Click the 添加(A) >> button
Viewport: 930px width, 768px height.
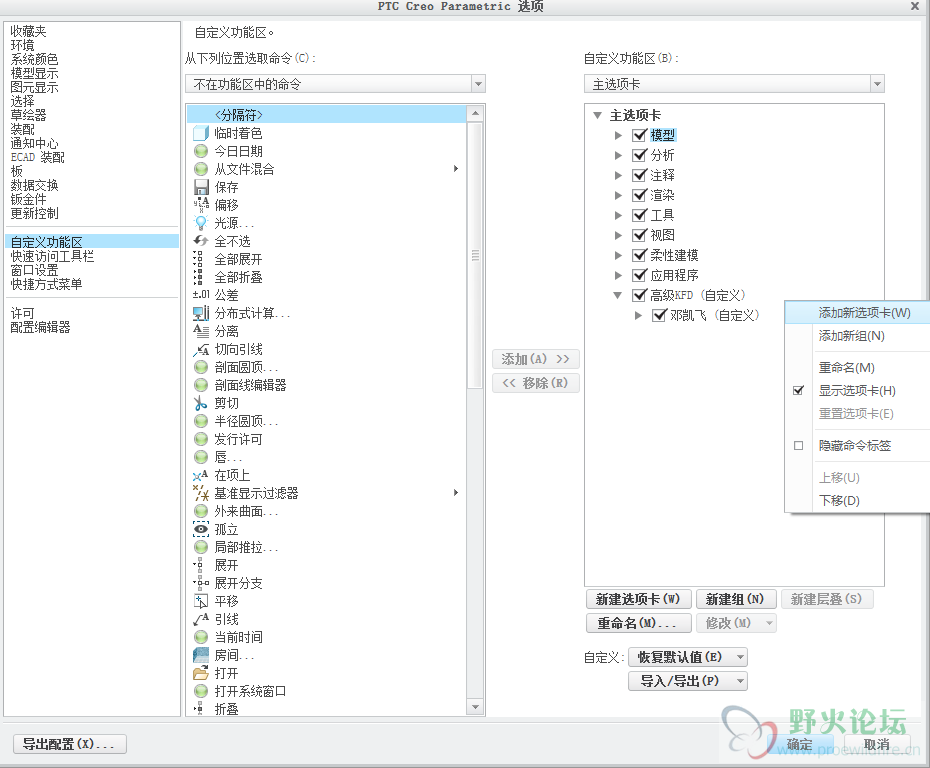click(536, 359)
